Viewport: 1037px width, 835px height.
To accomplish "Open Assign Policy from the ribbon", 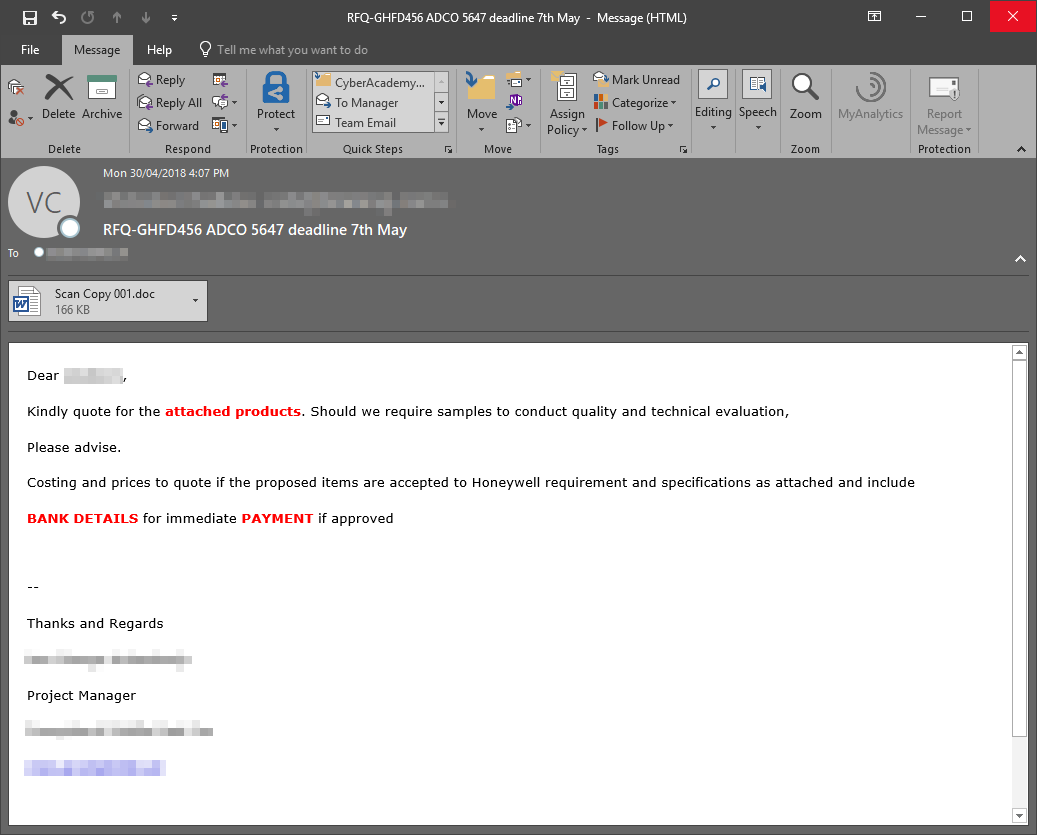I will pyautogui.click(x=566, y=100).
